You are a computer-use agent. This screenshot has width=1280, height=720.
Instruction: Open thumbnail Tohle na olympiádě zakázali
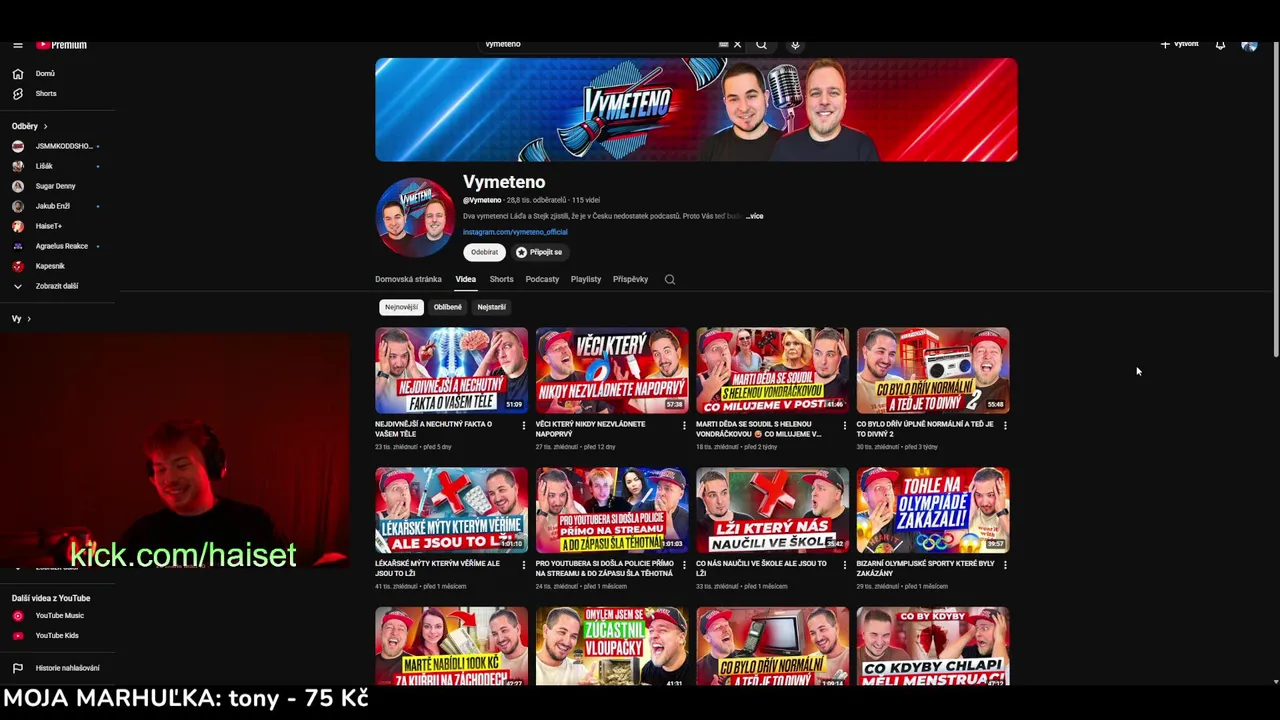(933, 510)
